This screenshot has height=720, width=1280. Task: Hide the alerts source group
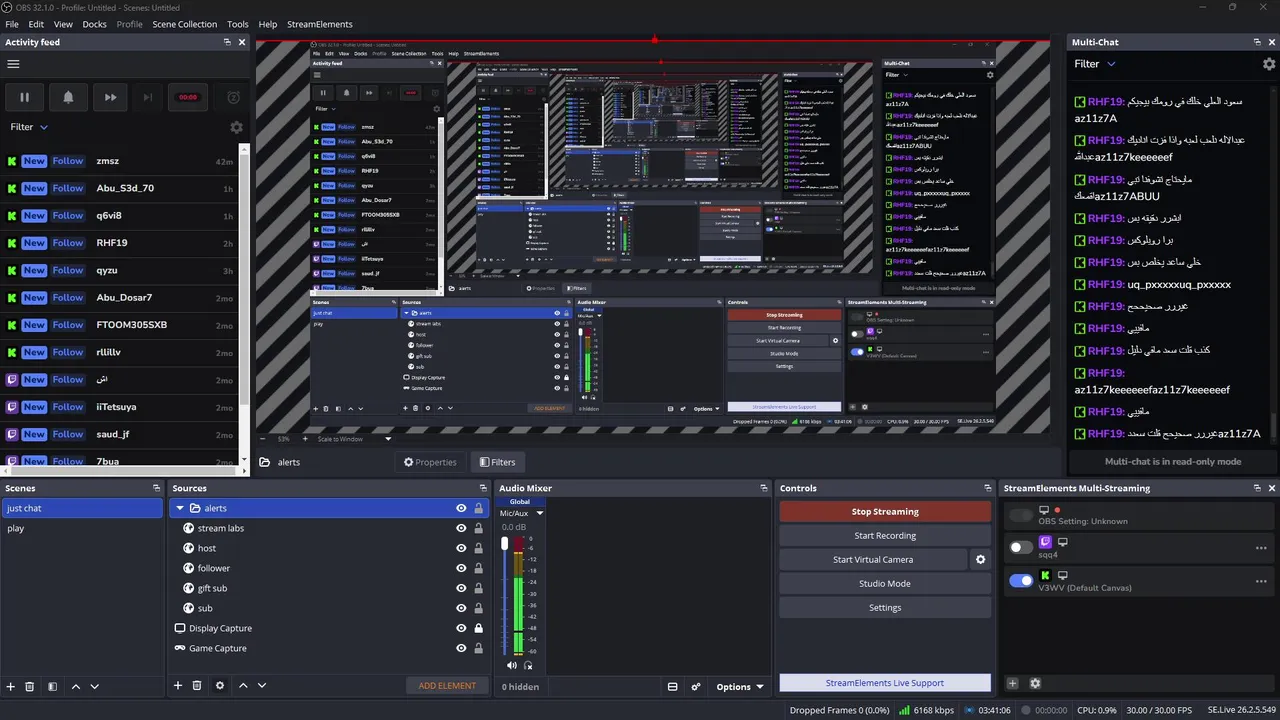click(461, 508)
